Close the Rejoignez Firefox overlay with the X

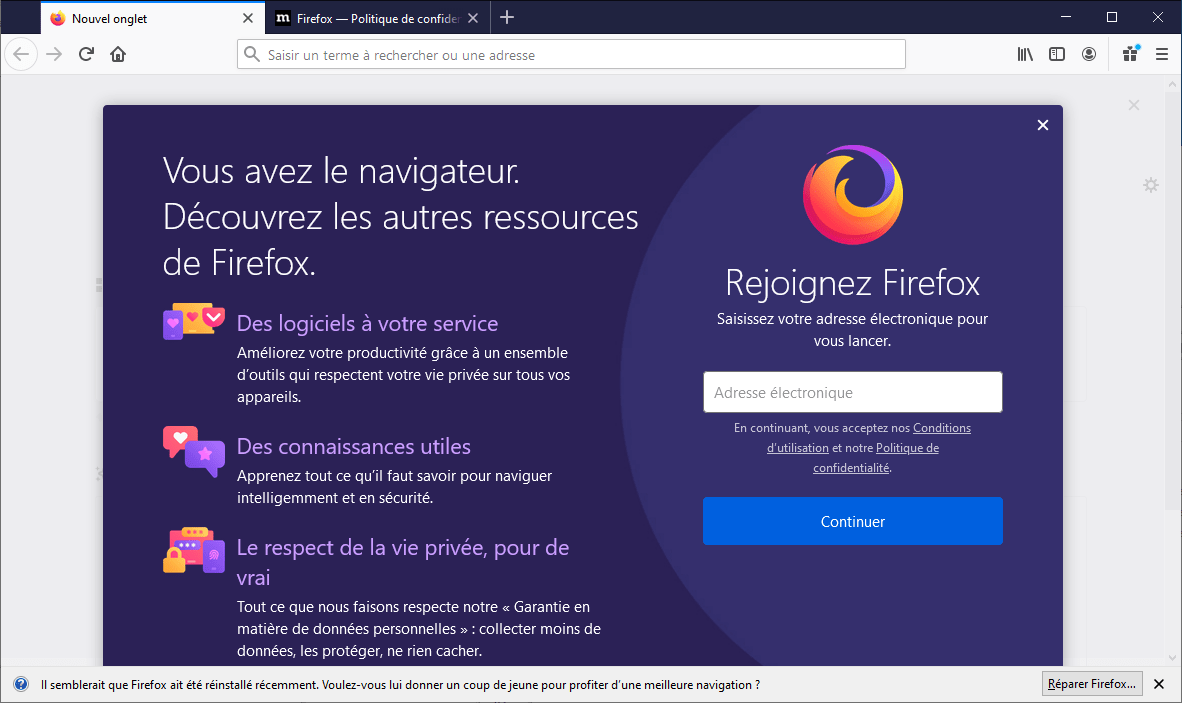click(1043, 125)
